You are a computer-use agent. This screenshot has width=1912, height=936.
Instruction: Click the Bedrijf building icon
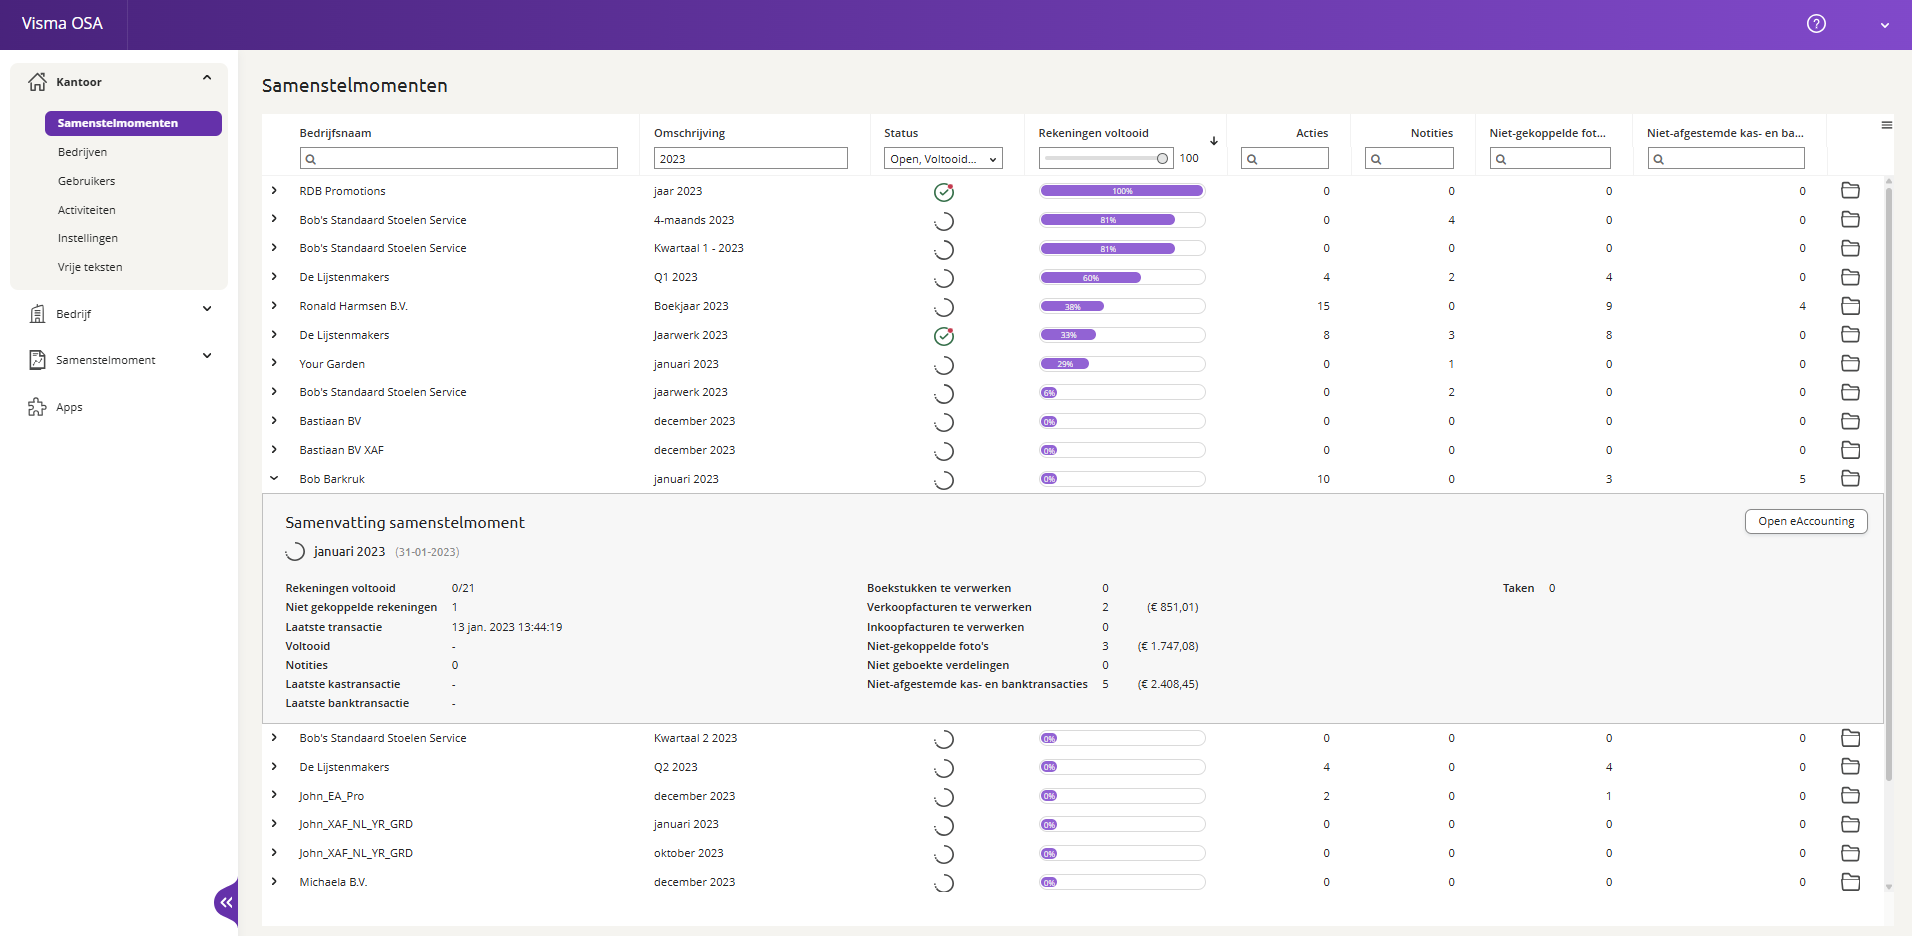tap(37, 314)
